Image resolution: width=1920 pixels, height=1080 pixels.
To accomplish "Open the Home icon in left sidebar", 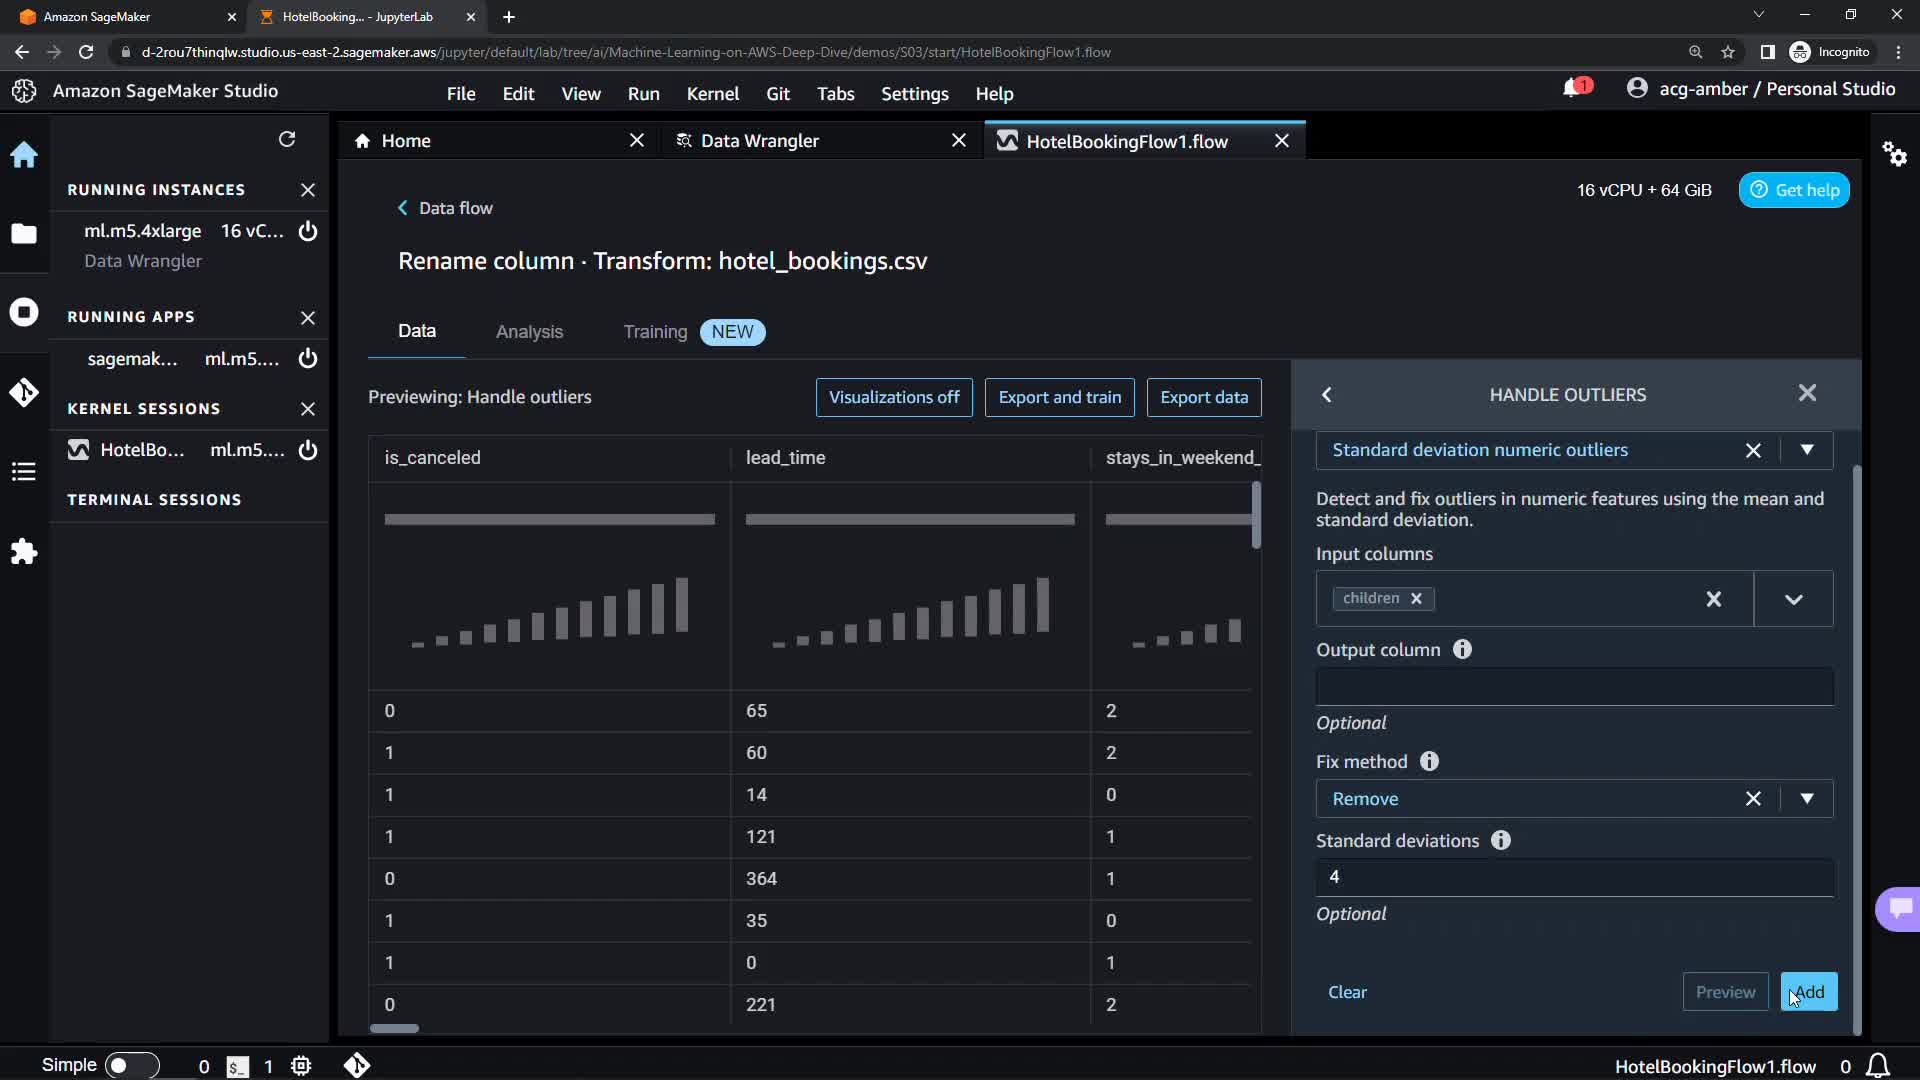I will point(24,155).
